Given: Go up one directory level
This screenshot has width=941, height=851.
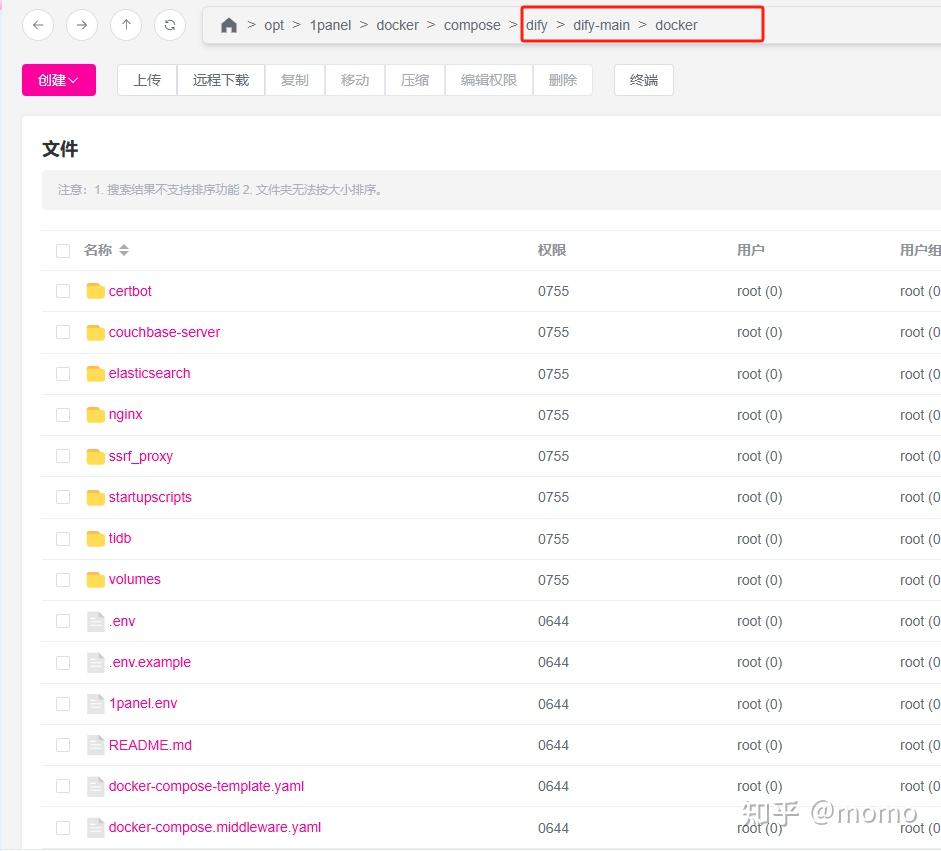Looking at the screenshot, I should [125, 25].
